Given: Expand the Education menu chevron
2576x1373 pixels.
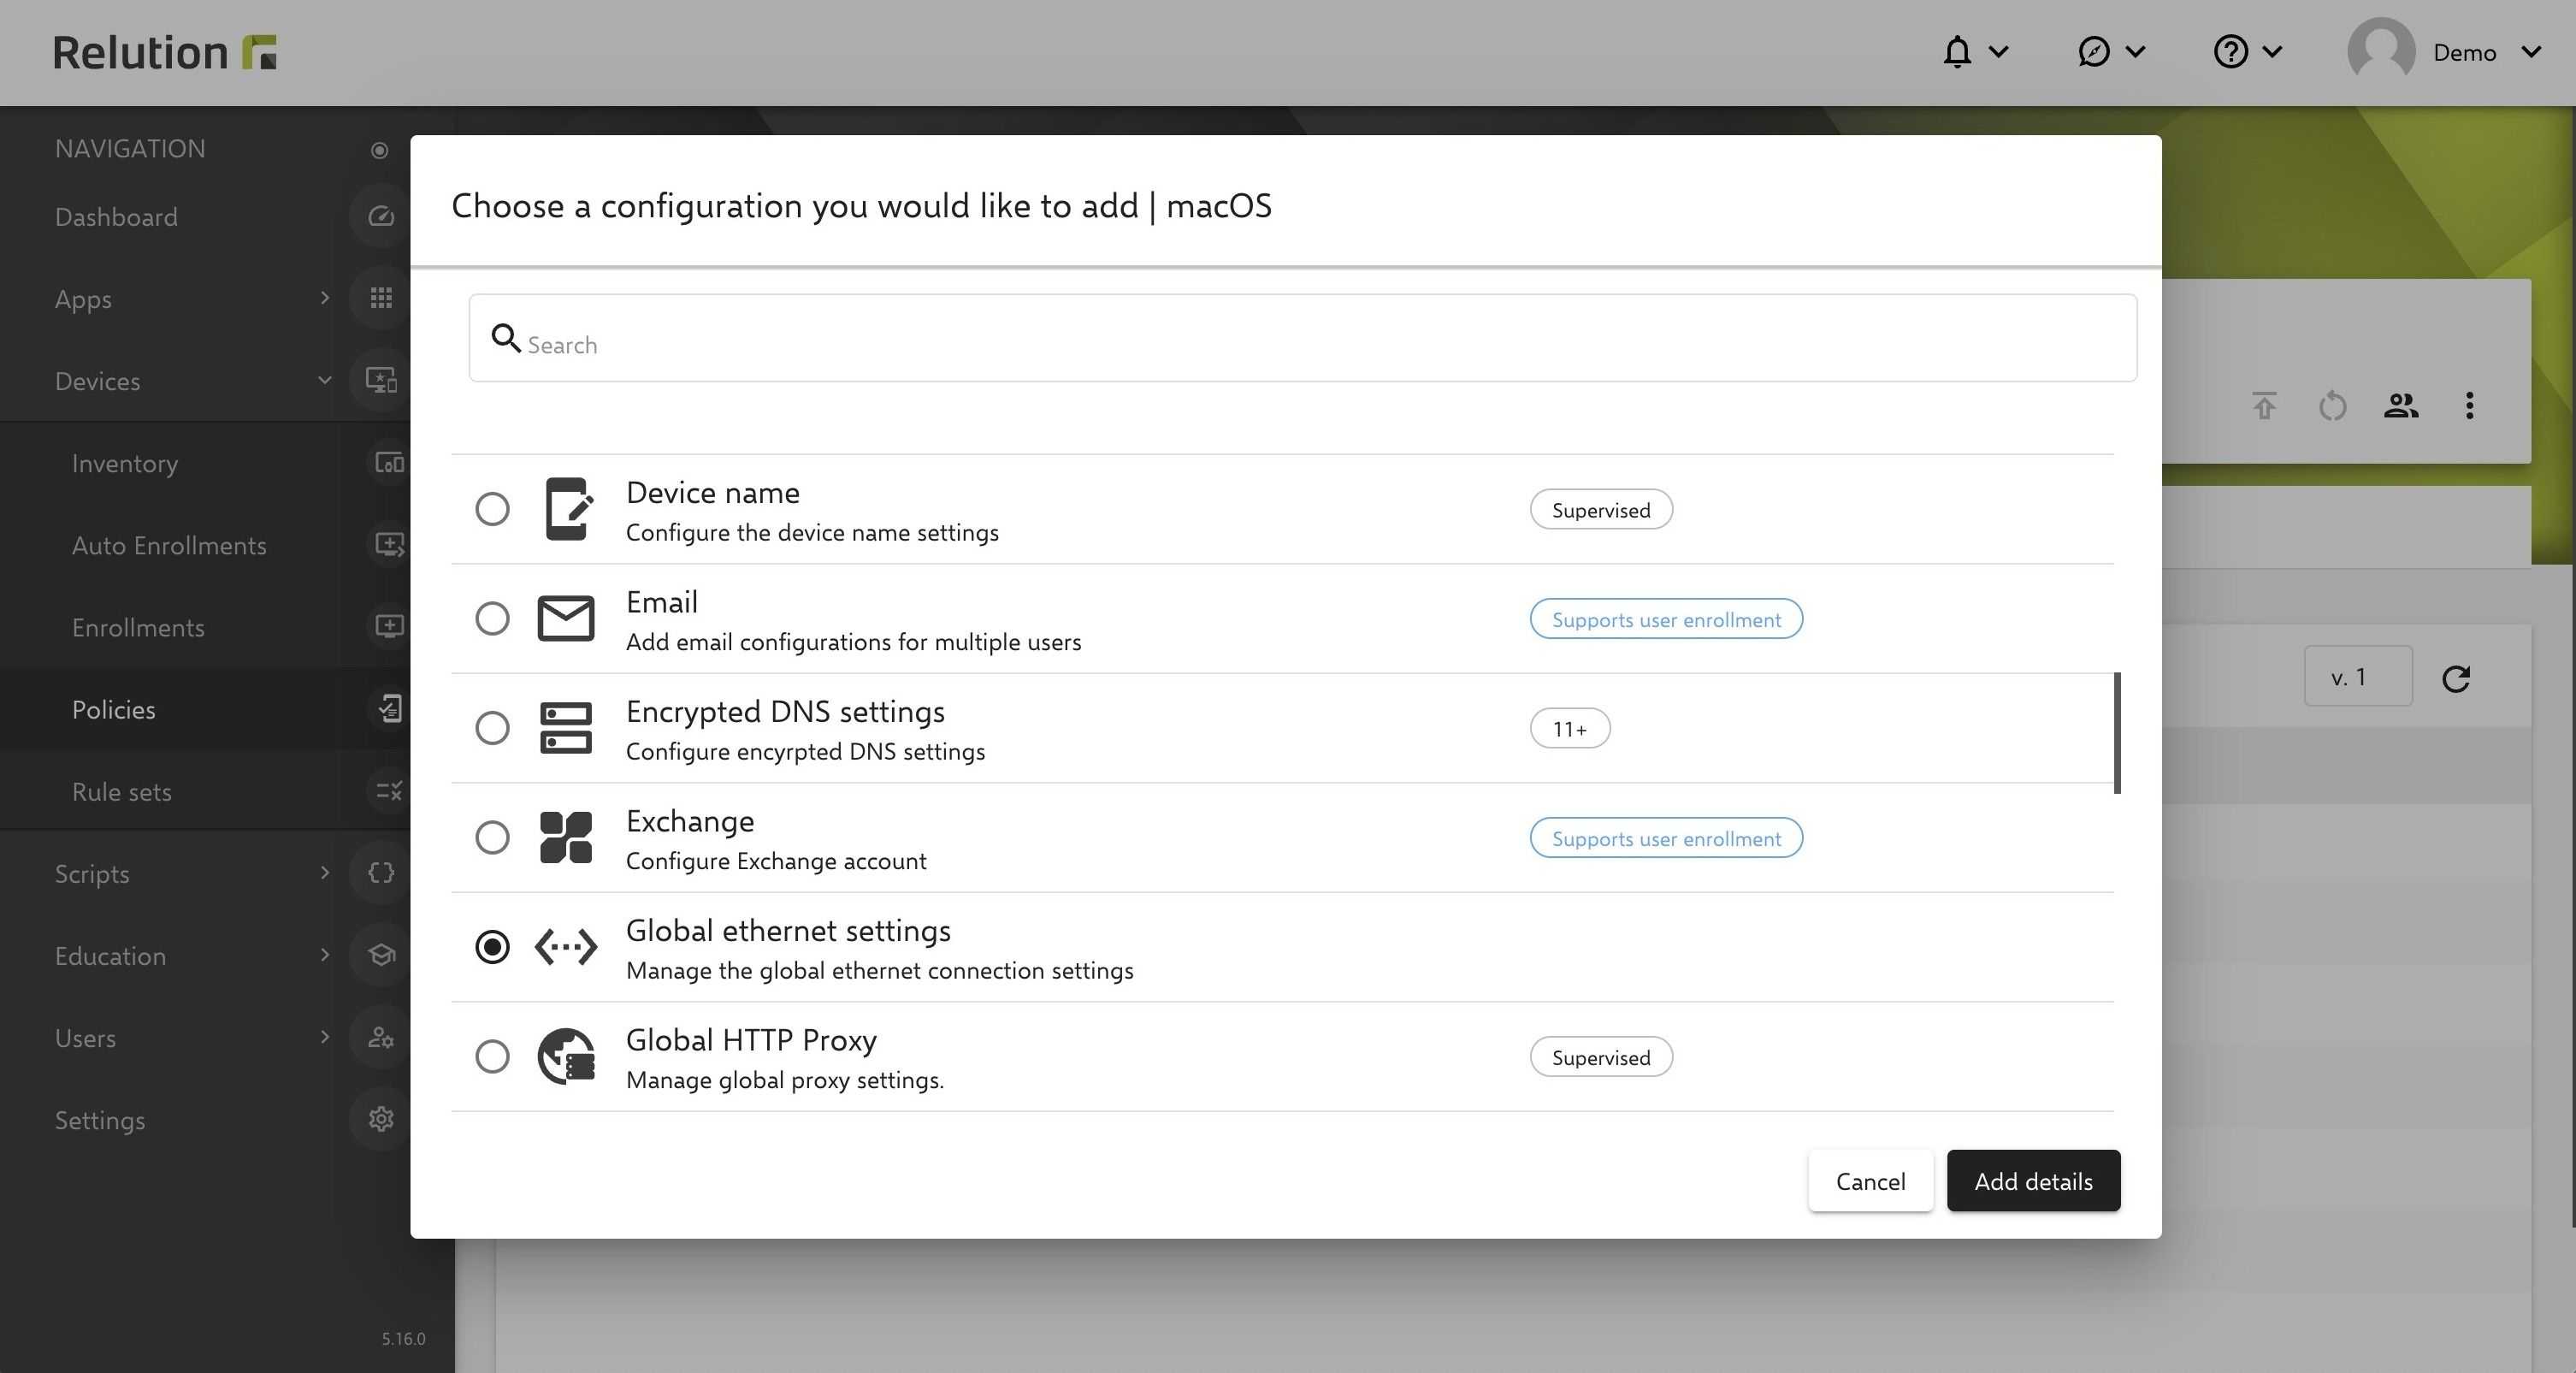Looking at the screenshot, I should coord(324,955).
